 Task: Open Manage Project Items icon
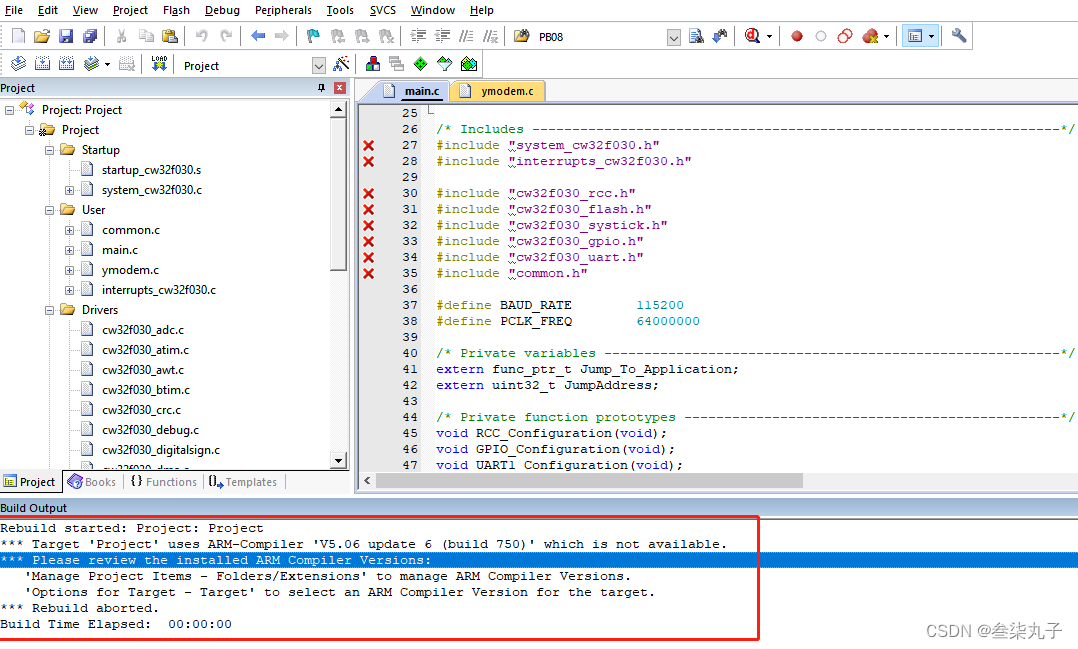[x=373, y=63]
